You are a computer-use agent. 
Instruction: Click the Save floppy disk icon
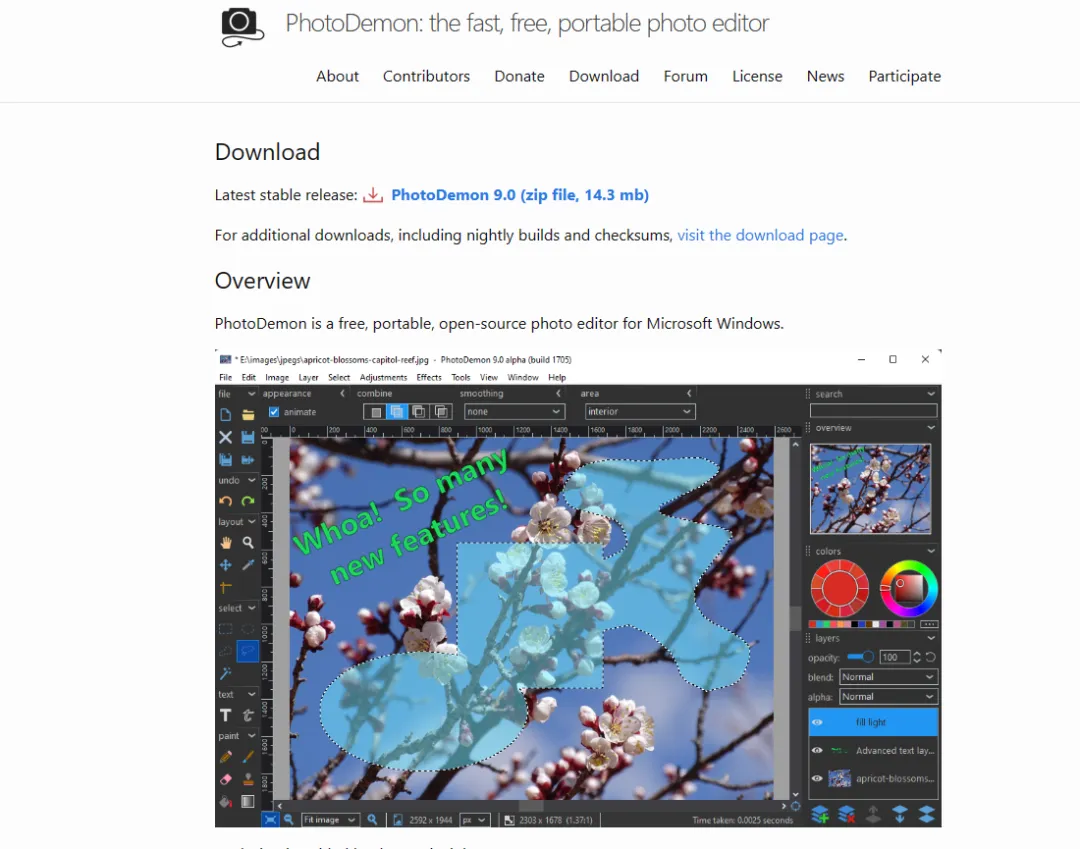coord(248,437)
